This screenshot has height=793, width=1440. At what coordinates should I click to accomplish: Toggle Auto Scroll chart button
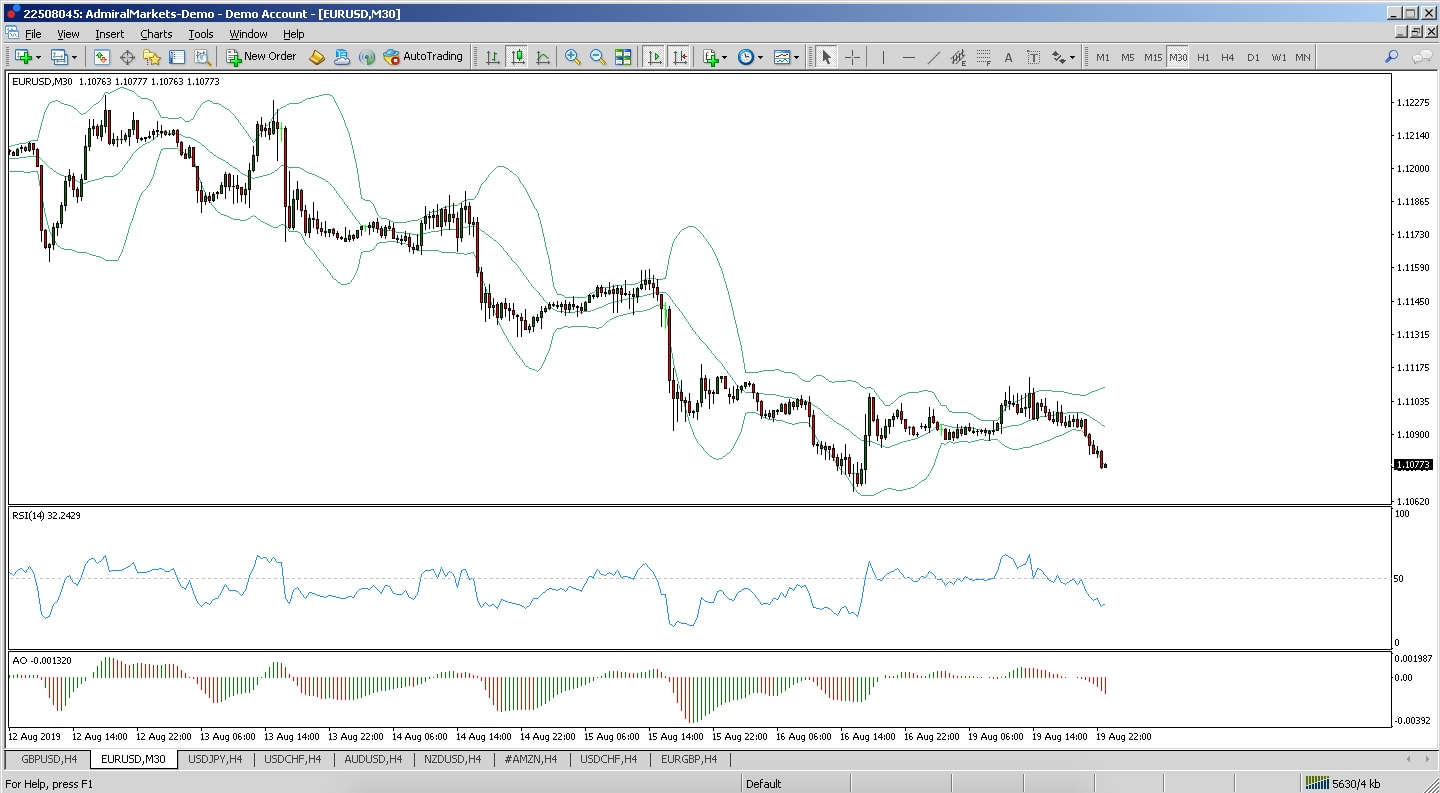coord(654,57)
